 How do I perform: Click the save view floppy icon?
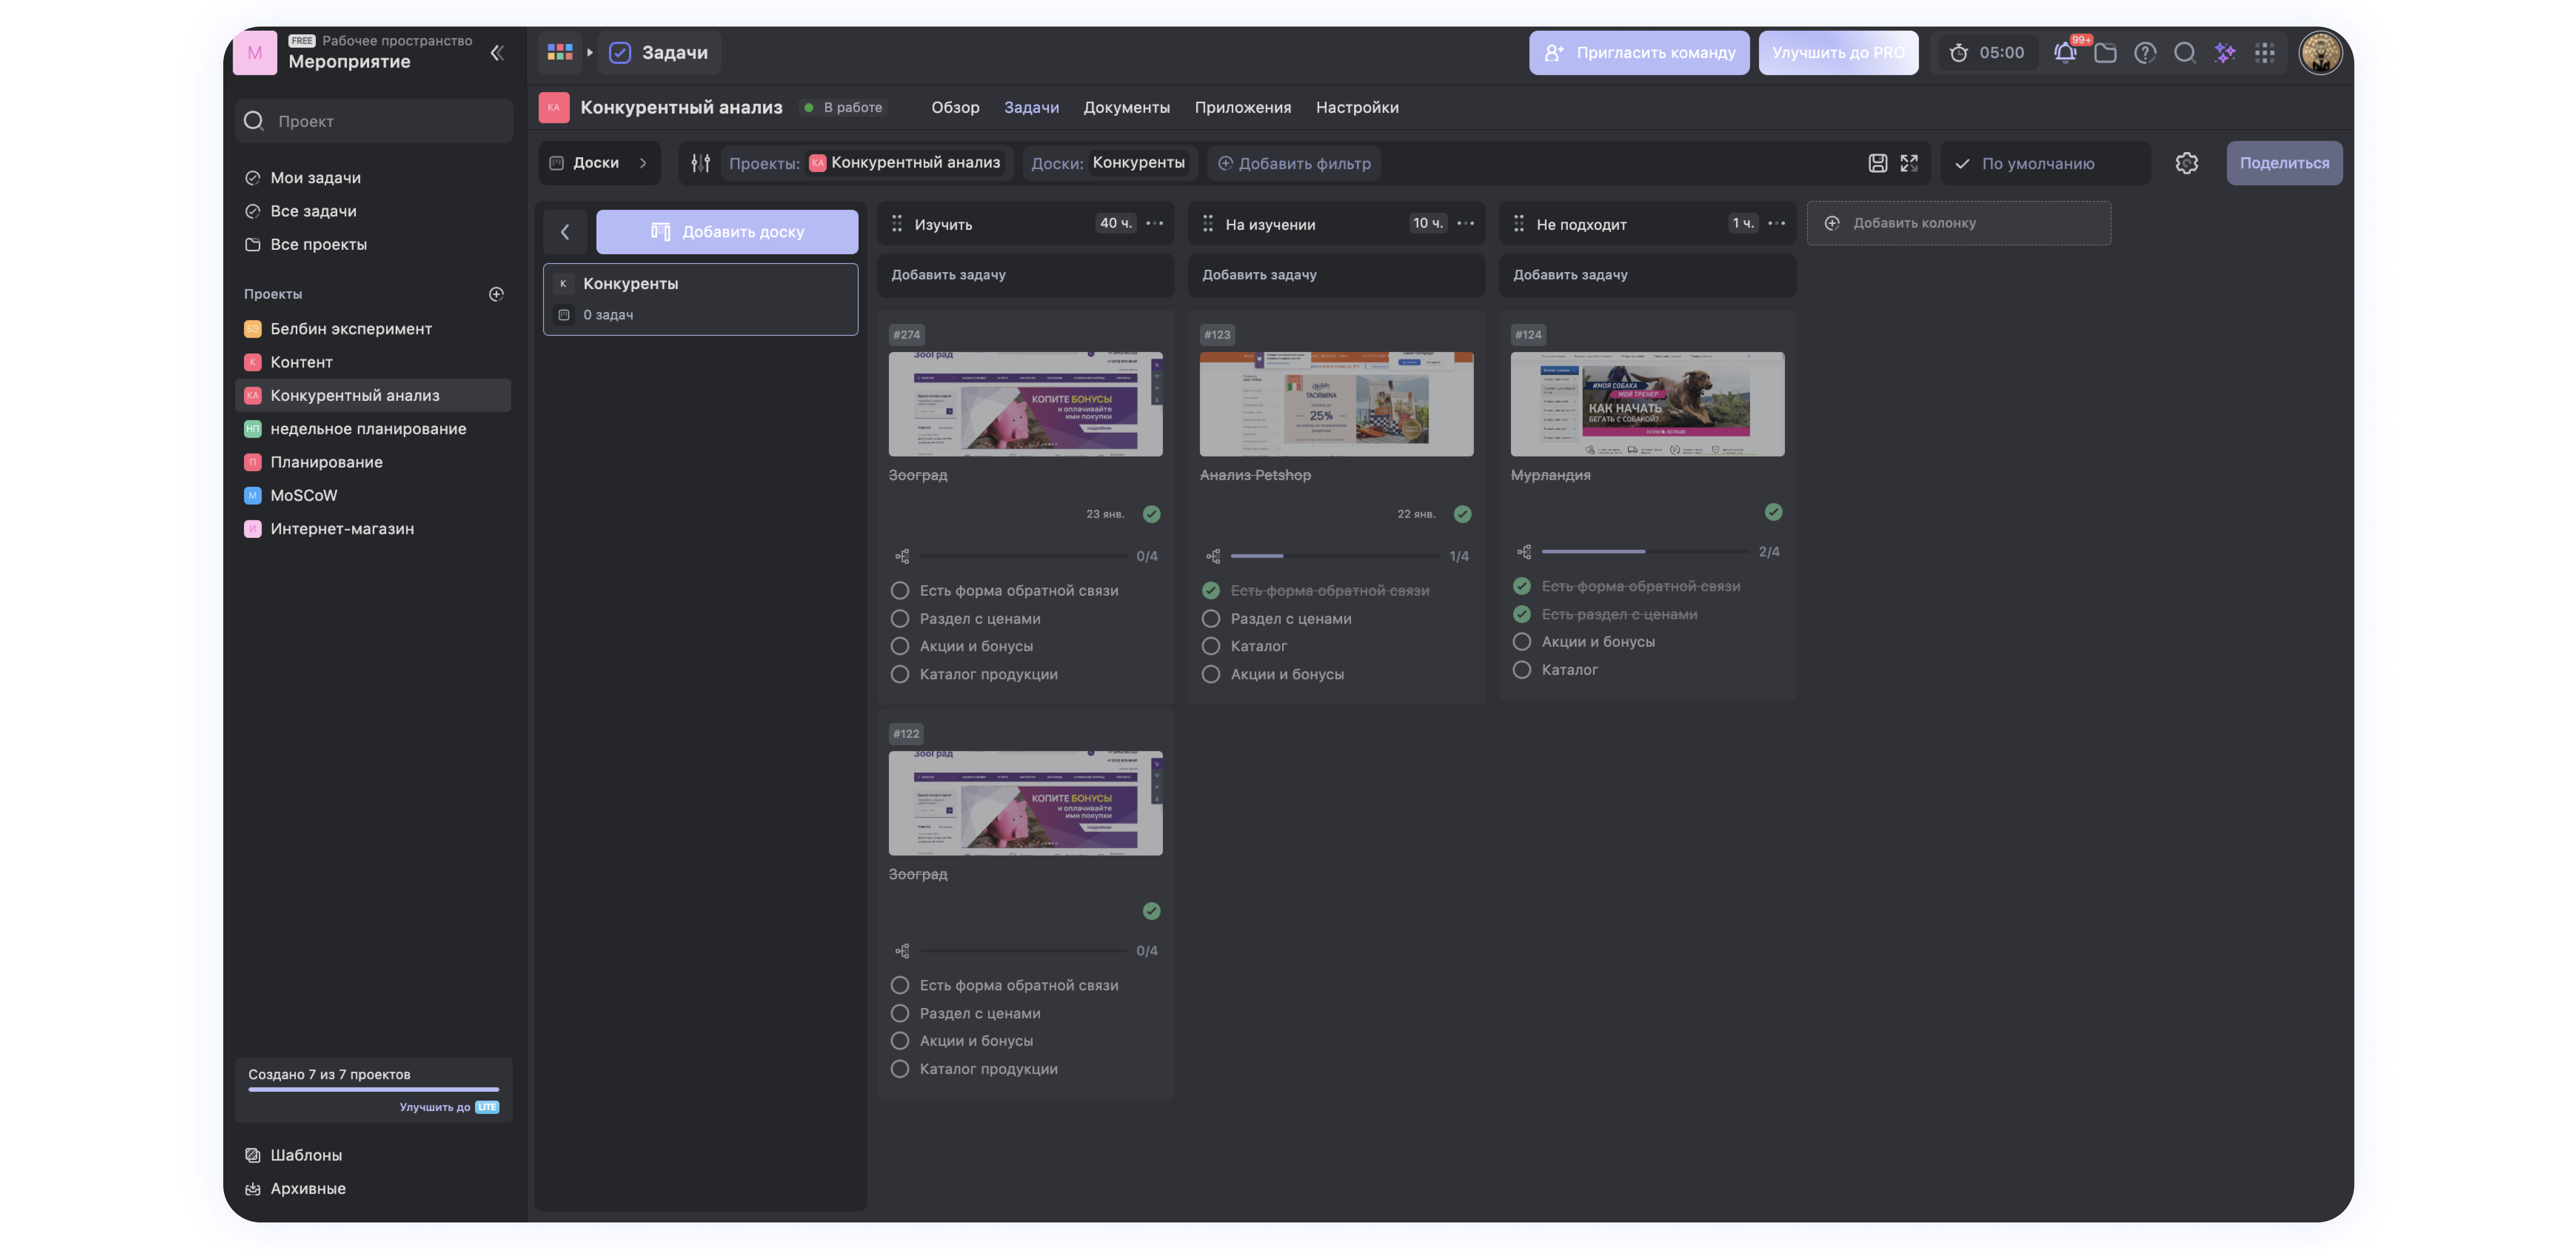pos(1877,163)
